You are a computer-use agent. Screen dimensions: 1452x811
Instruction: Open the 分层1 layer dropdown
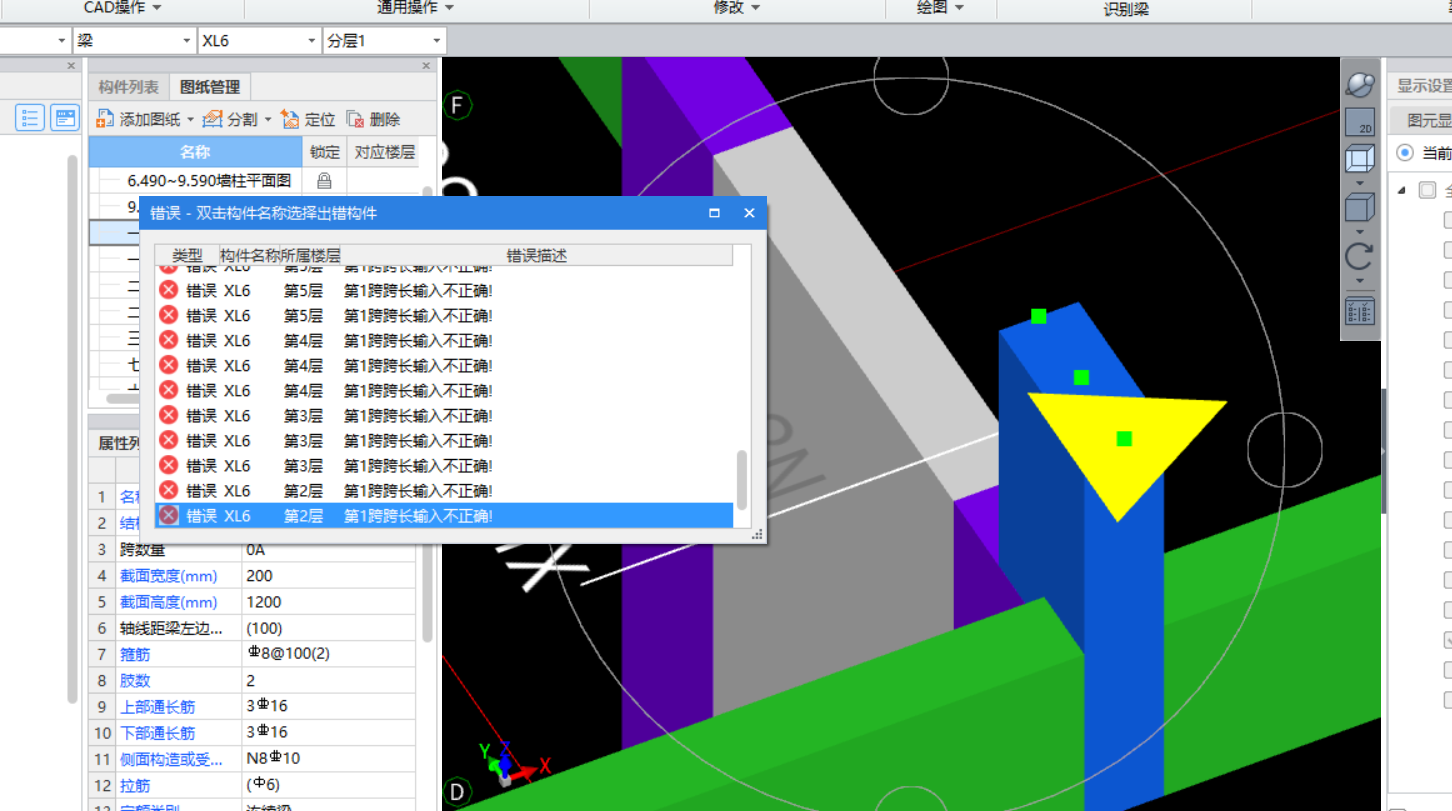tap(436, 41)
